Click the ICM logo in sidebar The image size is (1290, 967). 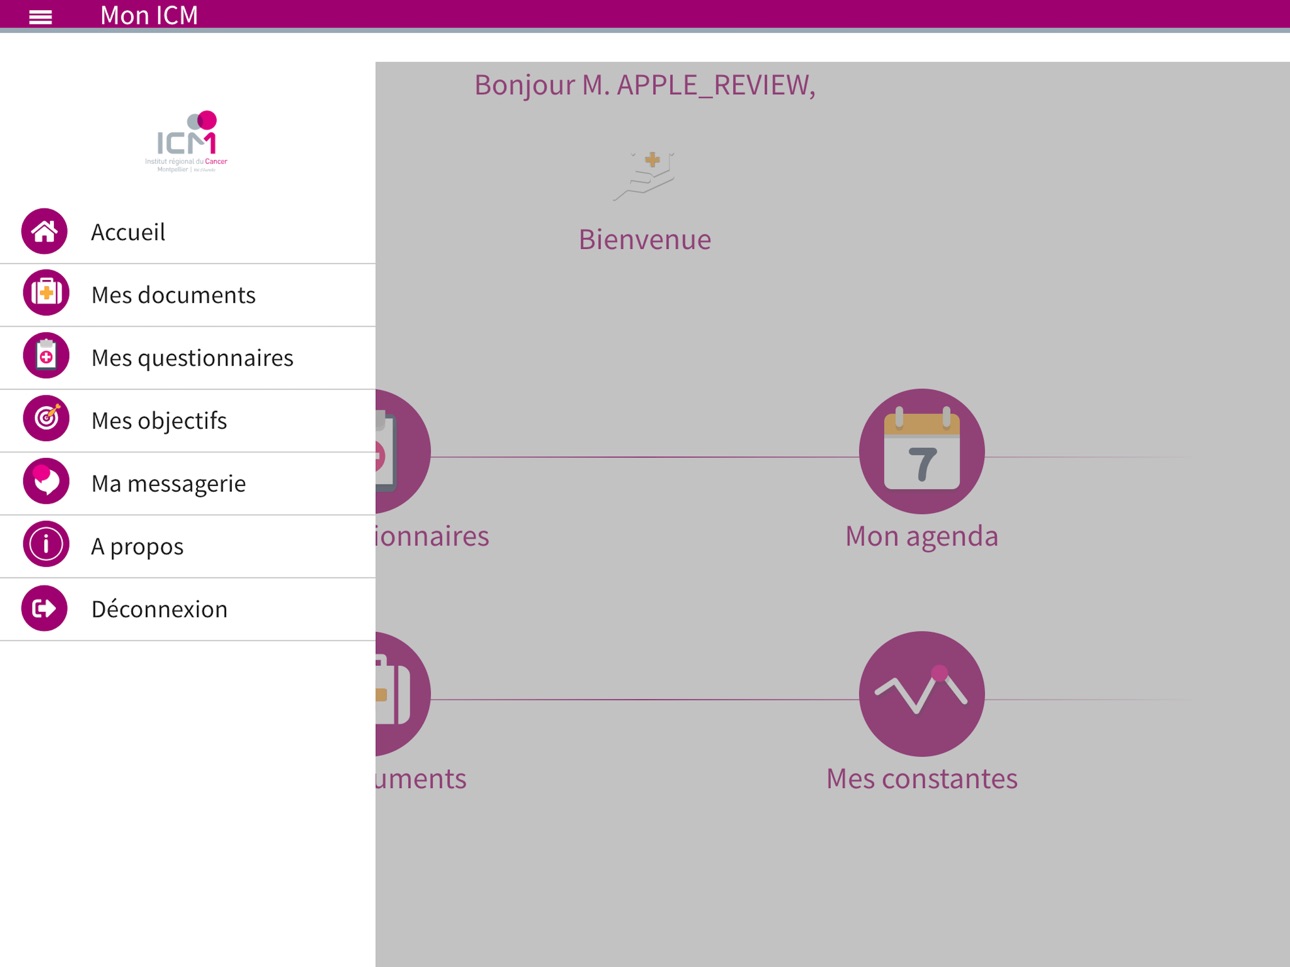[x=187, y=142]
